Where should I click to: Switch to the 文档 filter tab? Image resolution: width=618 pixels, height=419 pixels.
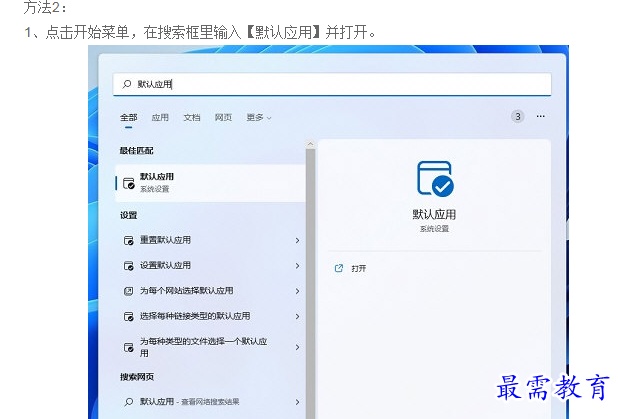click(x=192, y=117)
